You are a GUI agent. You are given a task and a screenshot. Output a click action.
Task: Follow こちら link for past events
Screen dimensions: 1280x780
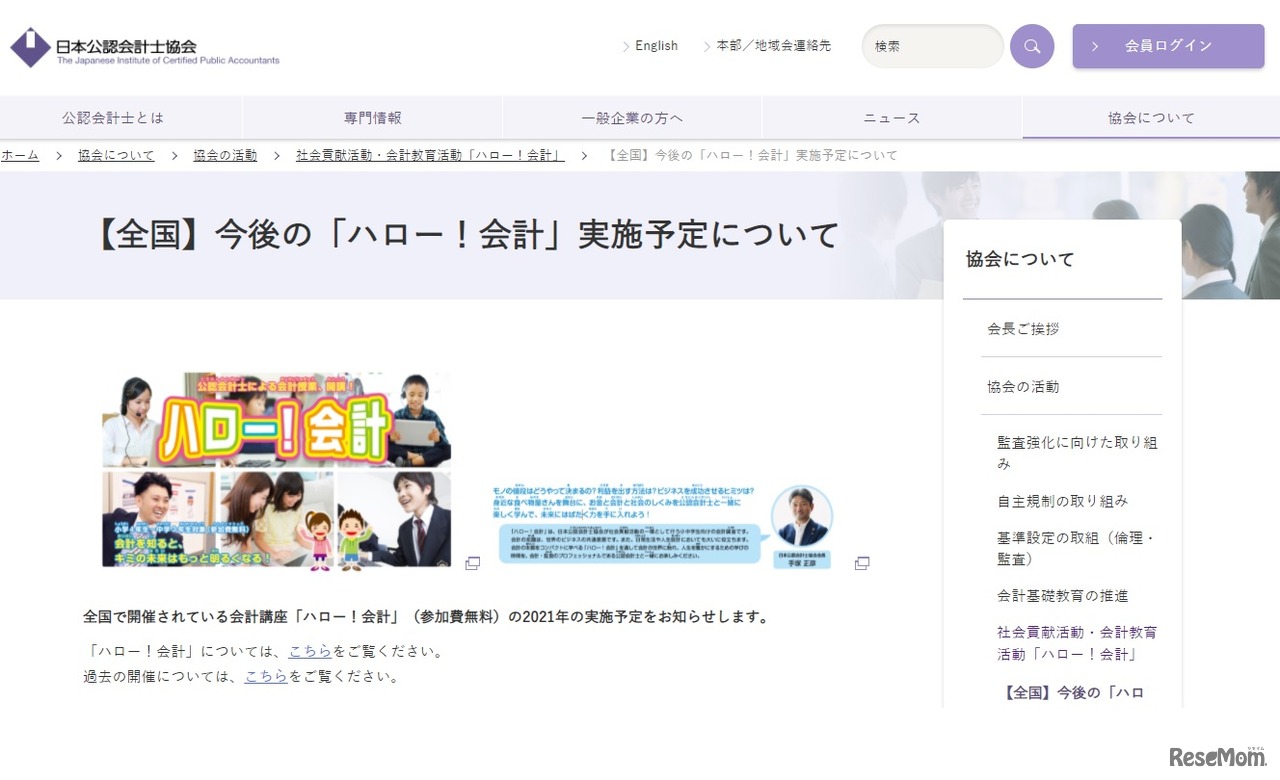[x=266, y=677]
